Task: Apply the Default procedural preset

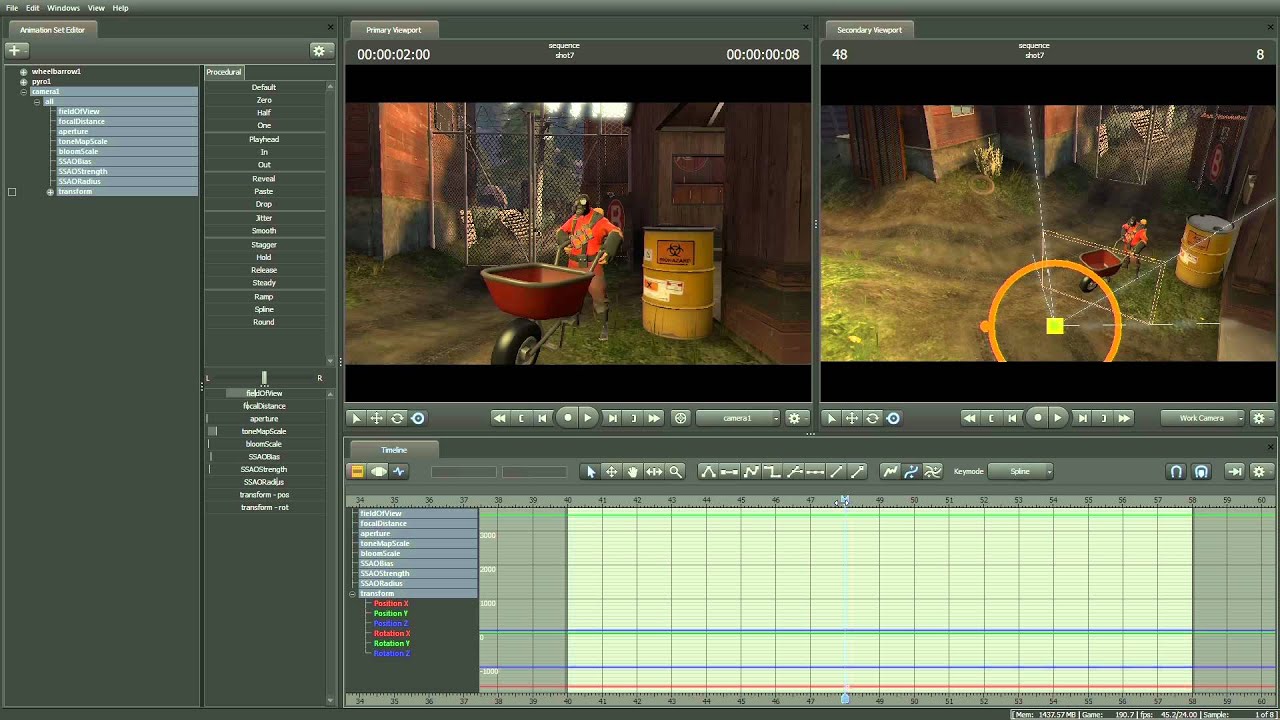Action: [x=264, y=87]
